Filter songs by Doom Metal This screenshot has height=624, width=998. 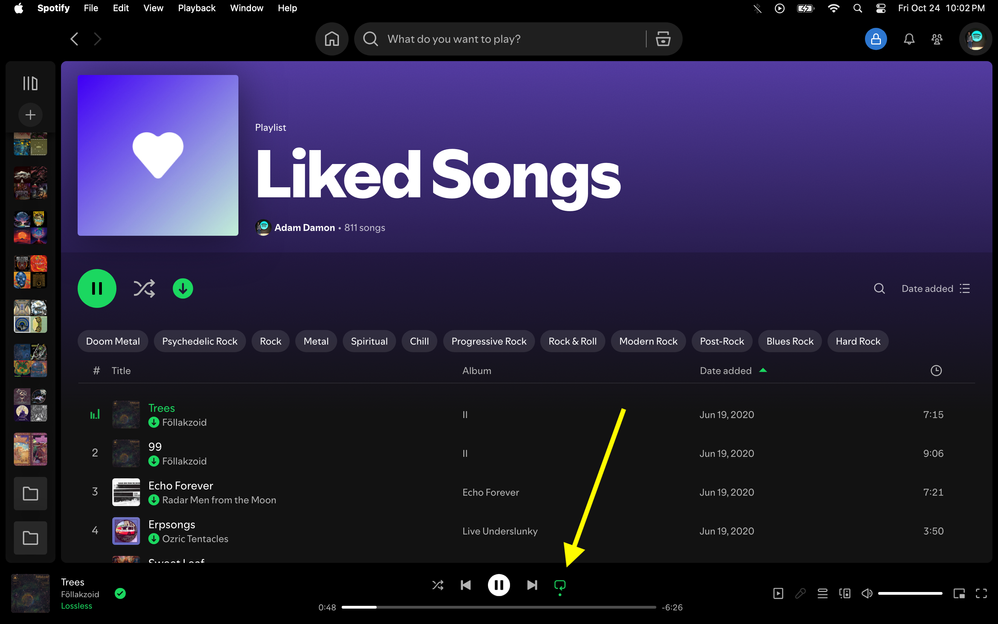coord(113,341)
